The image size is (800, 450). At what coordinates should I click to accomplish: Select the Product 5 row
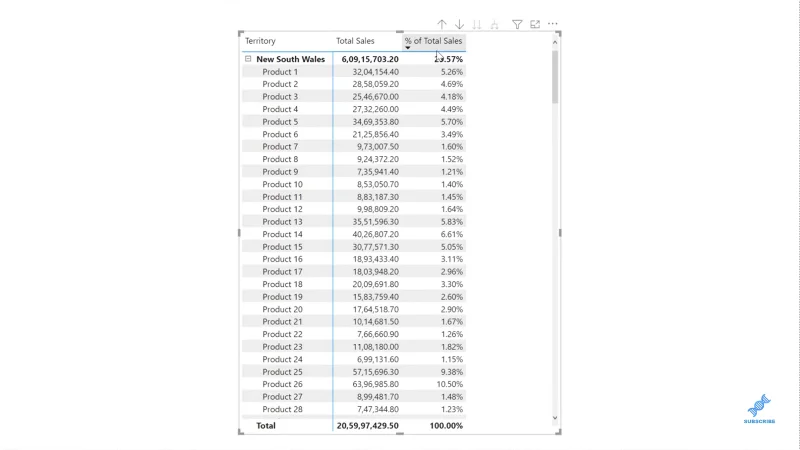click(354, 122)
